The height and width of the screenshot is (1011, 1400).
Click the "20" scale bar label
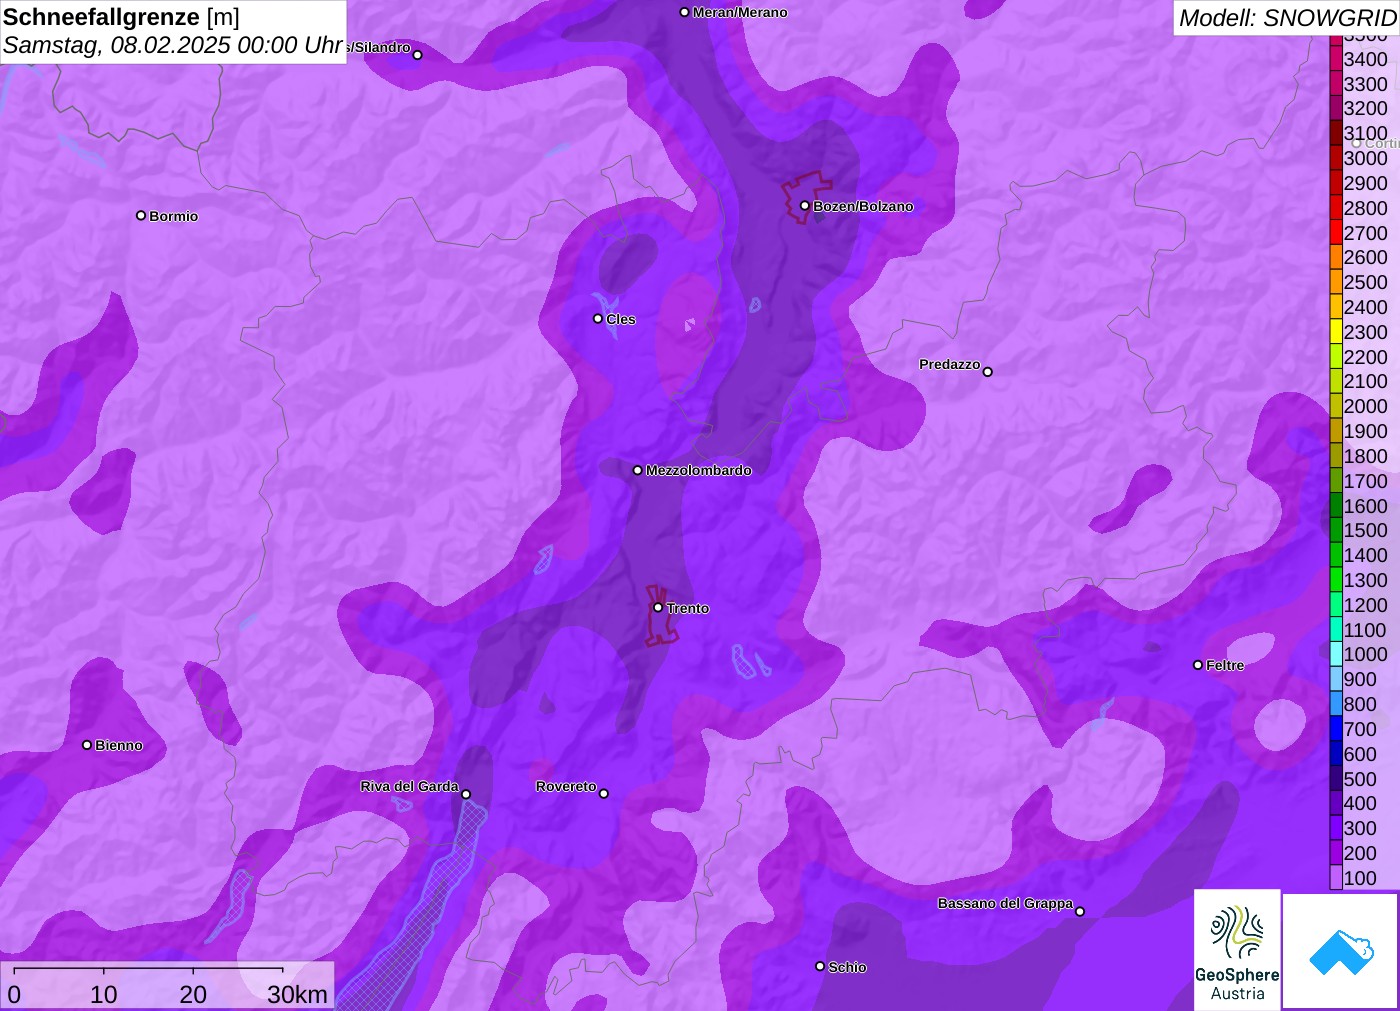(193, 994)
